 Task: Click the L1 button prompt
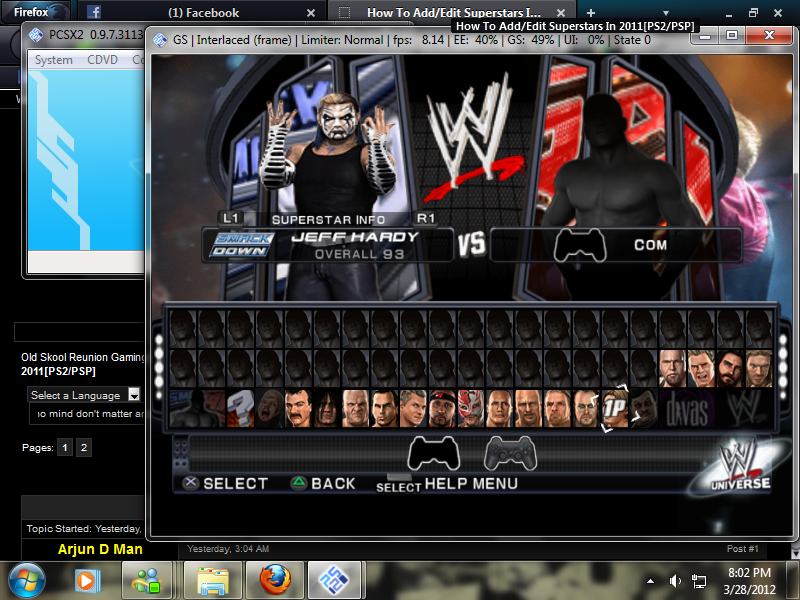[231, 218]
